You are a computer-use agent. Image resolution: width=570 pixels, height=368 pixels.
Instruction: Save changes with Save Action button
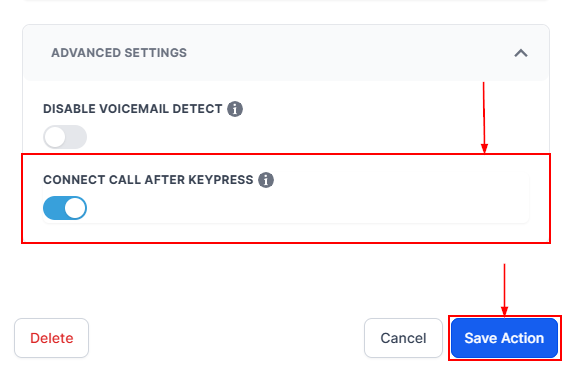coord(504,338)
